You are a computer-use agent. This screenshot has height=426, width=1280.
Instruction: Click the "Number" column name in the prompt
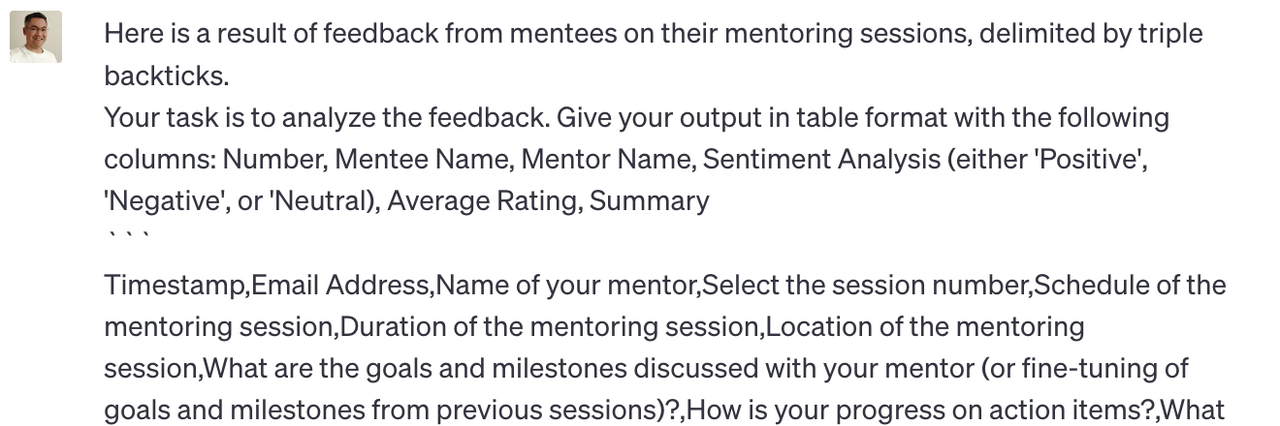273,159
